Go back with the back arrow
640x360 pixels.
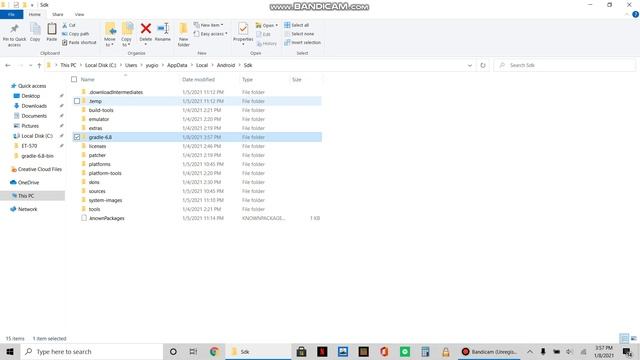pos(8,65)
